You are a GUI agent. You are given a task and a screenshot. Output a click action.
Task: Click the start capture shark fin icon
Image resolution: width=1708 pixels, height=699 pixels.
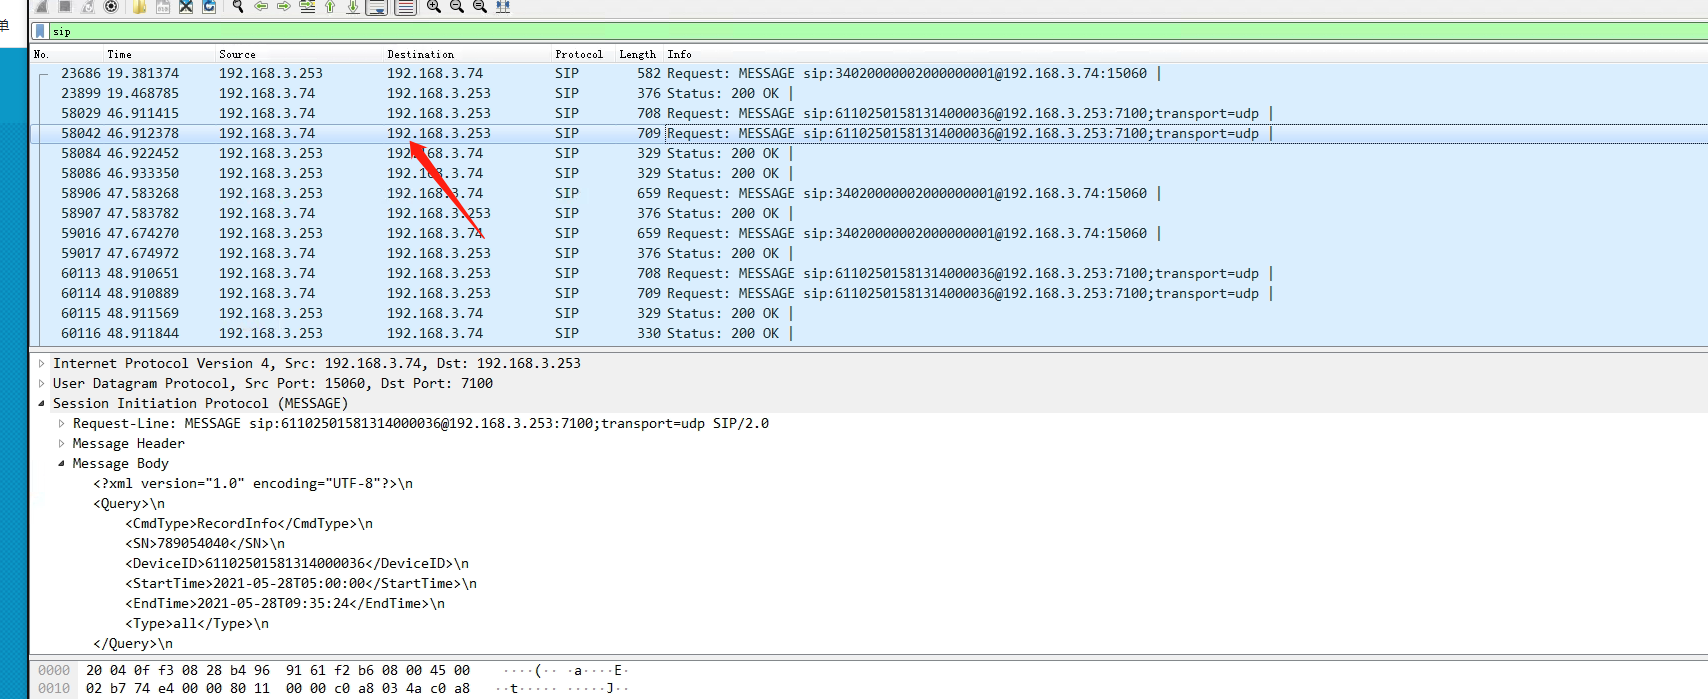point(42,6)
